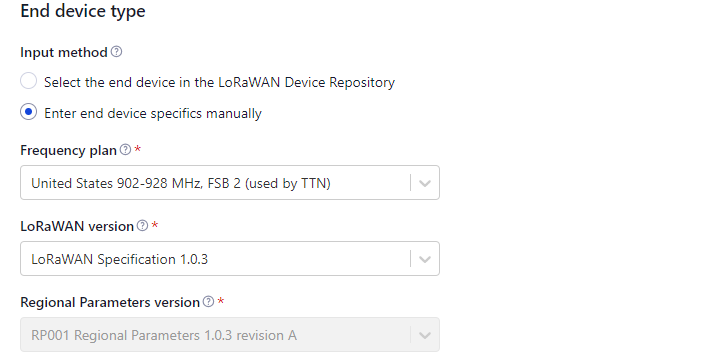
Task: Select the LoRaWAN Device Repository radio button
Action: coord(28,81)
